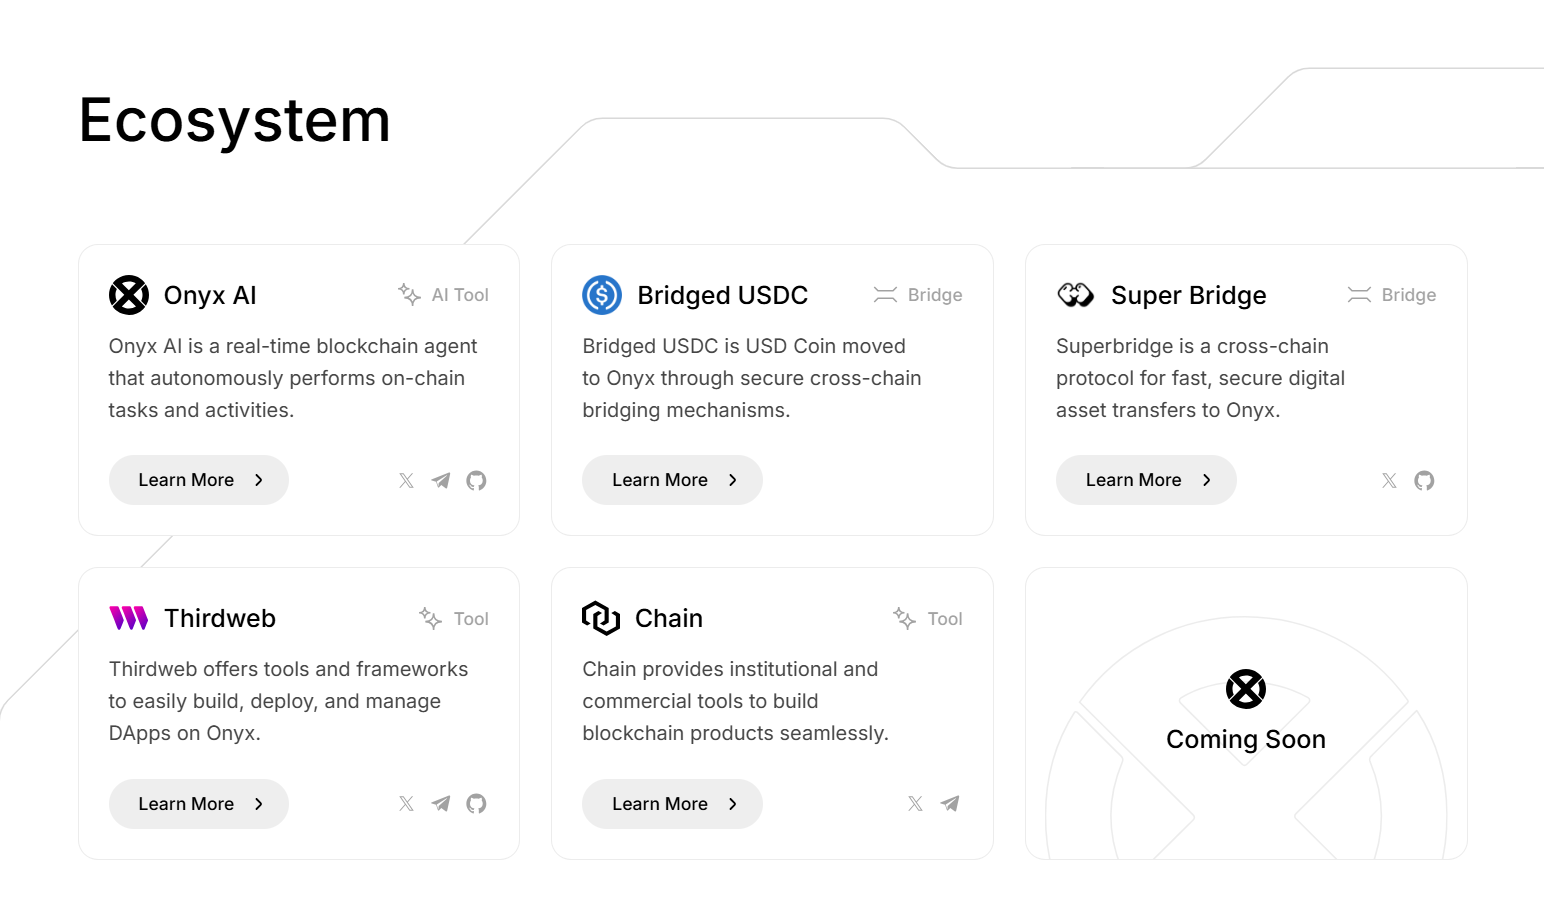
Task: Click the Bridged USDC coin logo
Action: coord(602,295)
